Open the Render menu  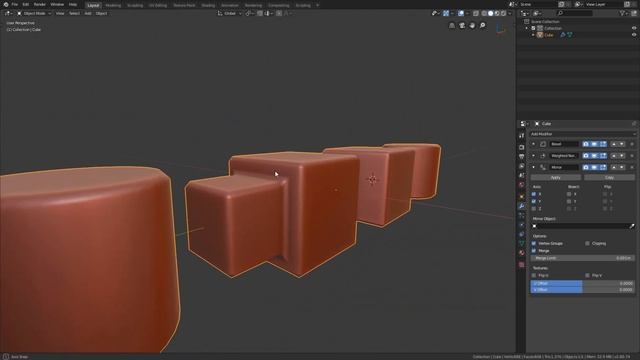[x=40, y=4]
